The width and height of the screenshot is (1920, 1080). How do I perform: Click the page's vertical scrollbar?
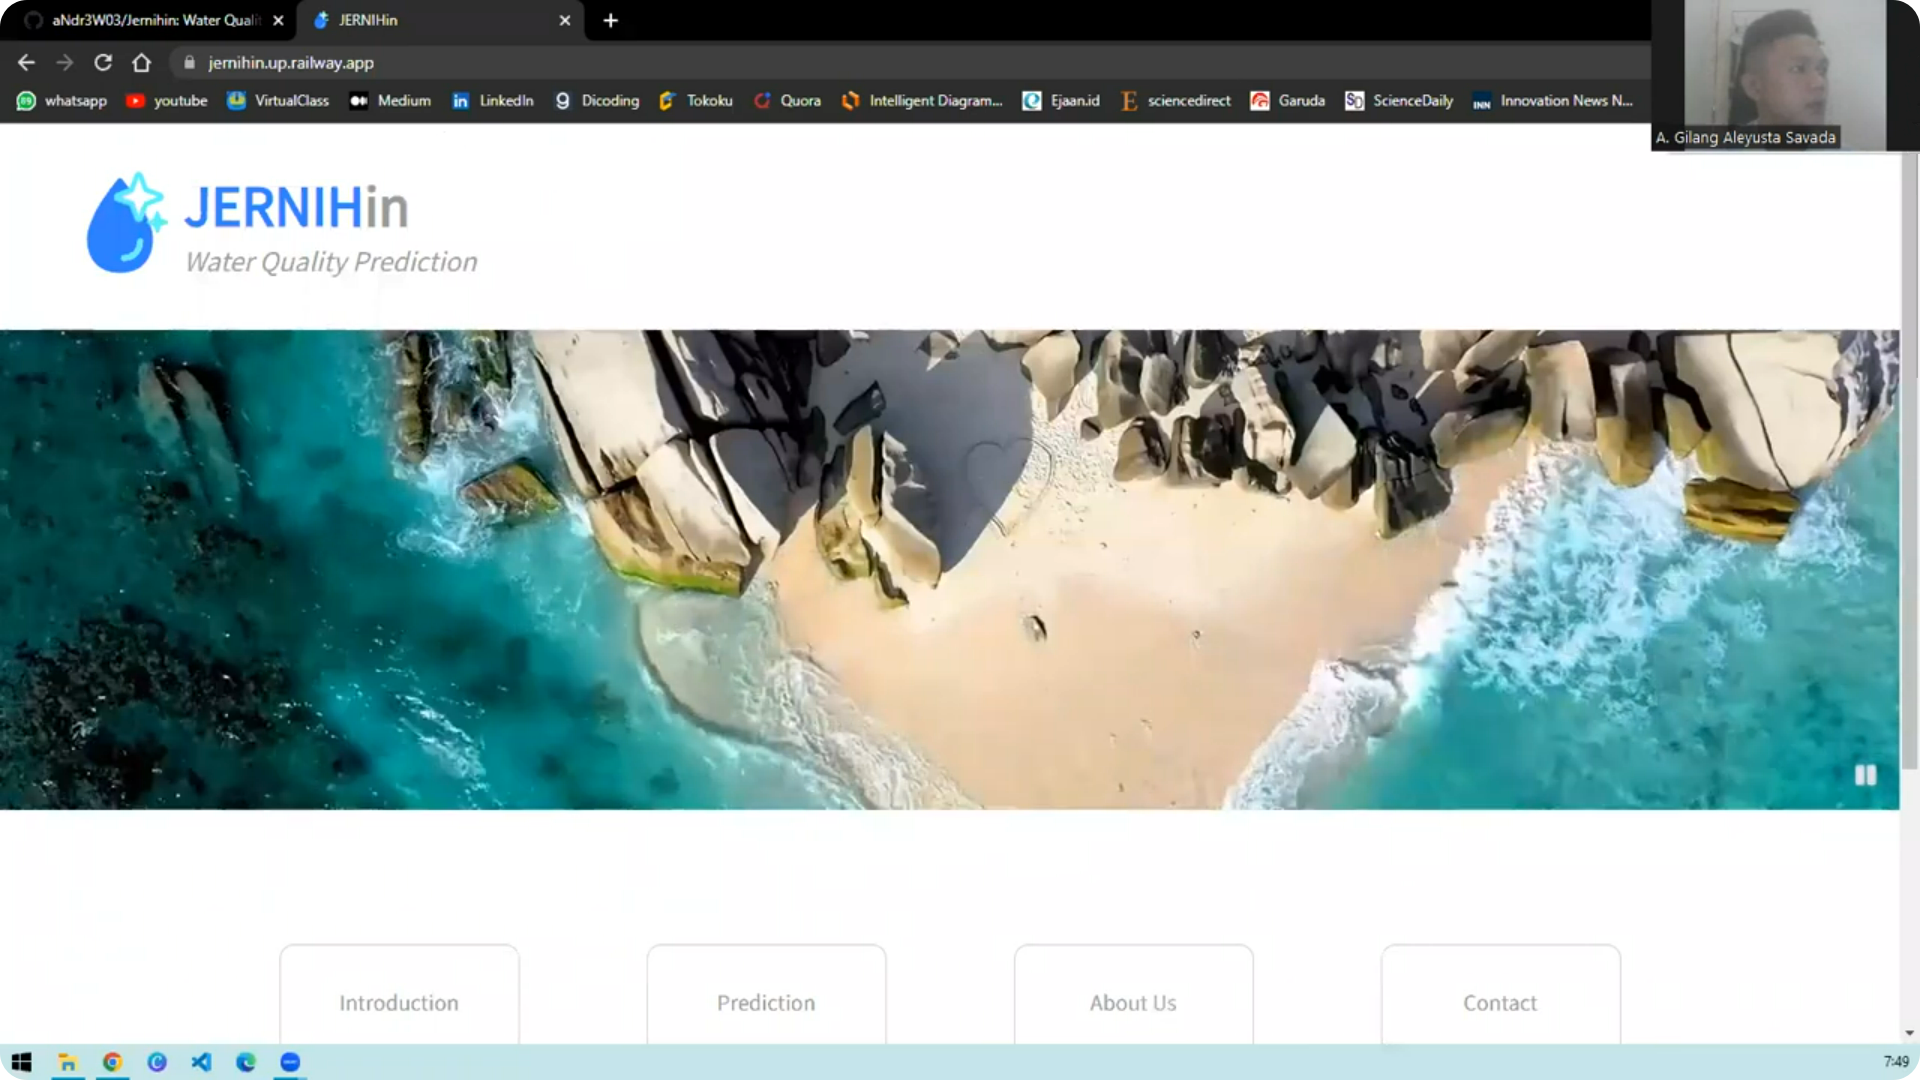[1909, 460]
